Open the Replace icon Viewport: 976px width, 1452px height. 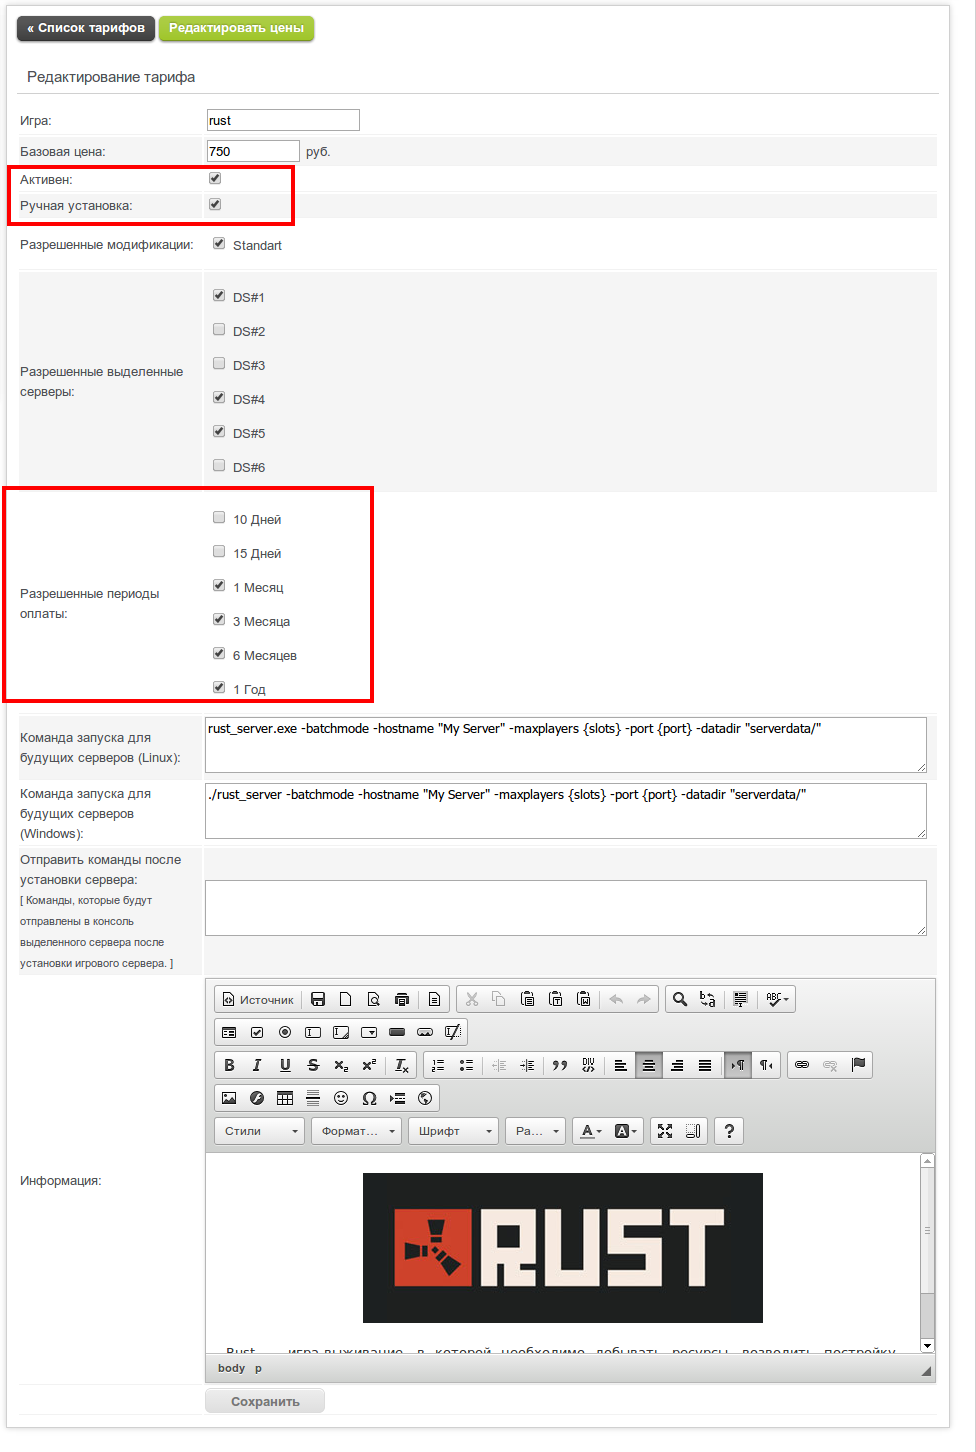point(708,999)
